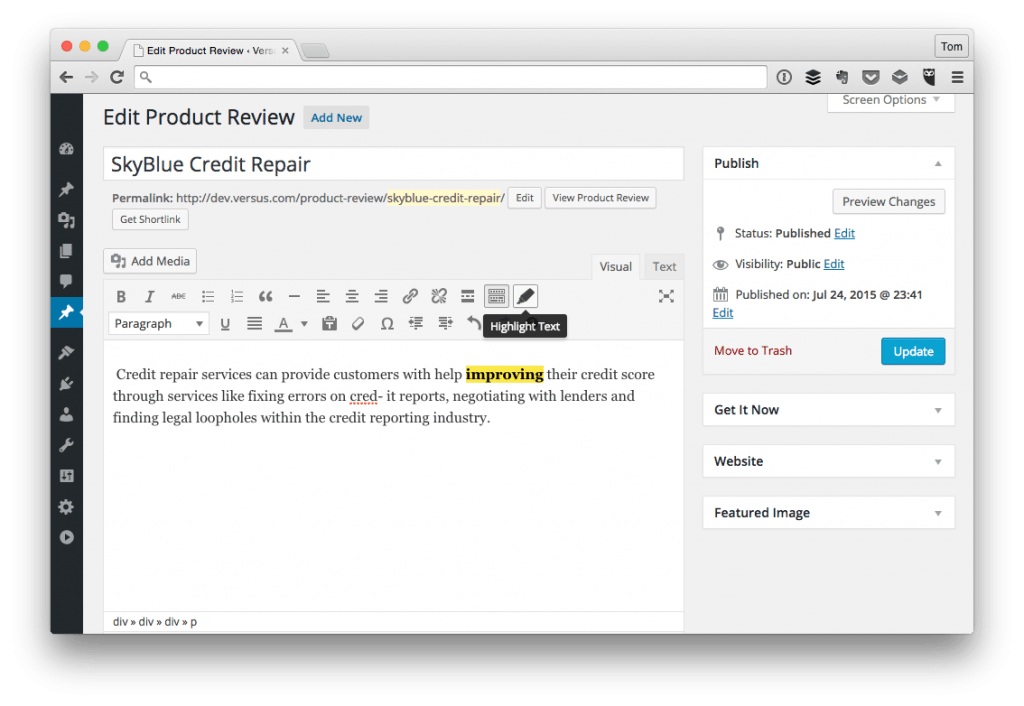1024x706 pixels.
Task: Toggle bold formatting in the editor
Action: click(121, 295)
